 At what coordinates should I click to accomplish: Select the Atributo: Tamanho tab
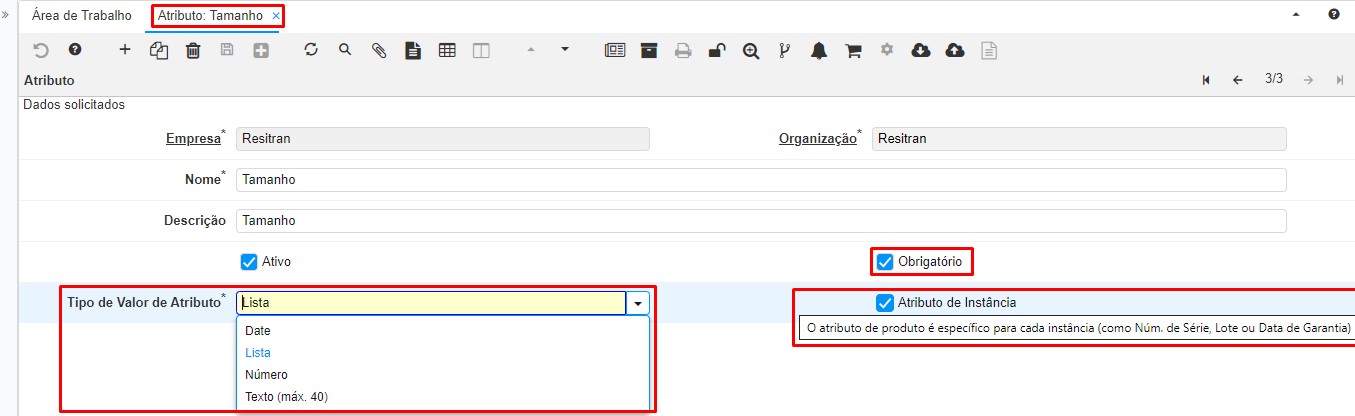(210, 16)
